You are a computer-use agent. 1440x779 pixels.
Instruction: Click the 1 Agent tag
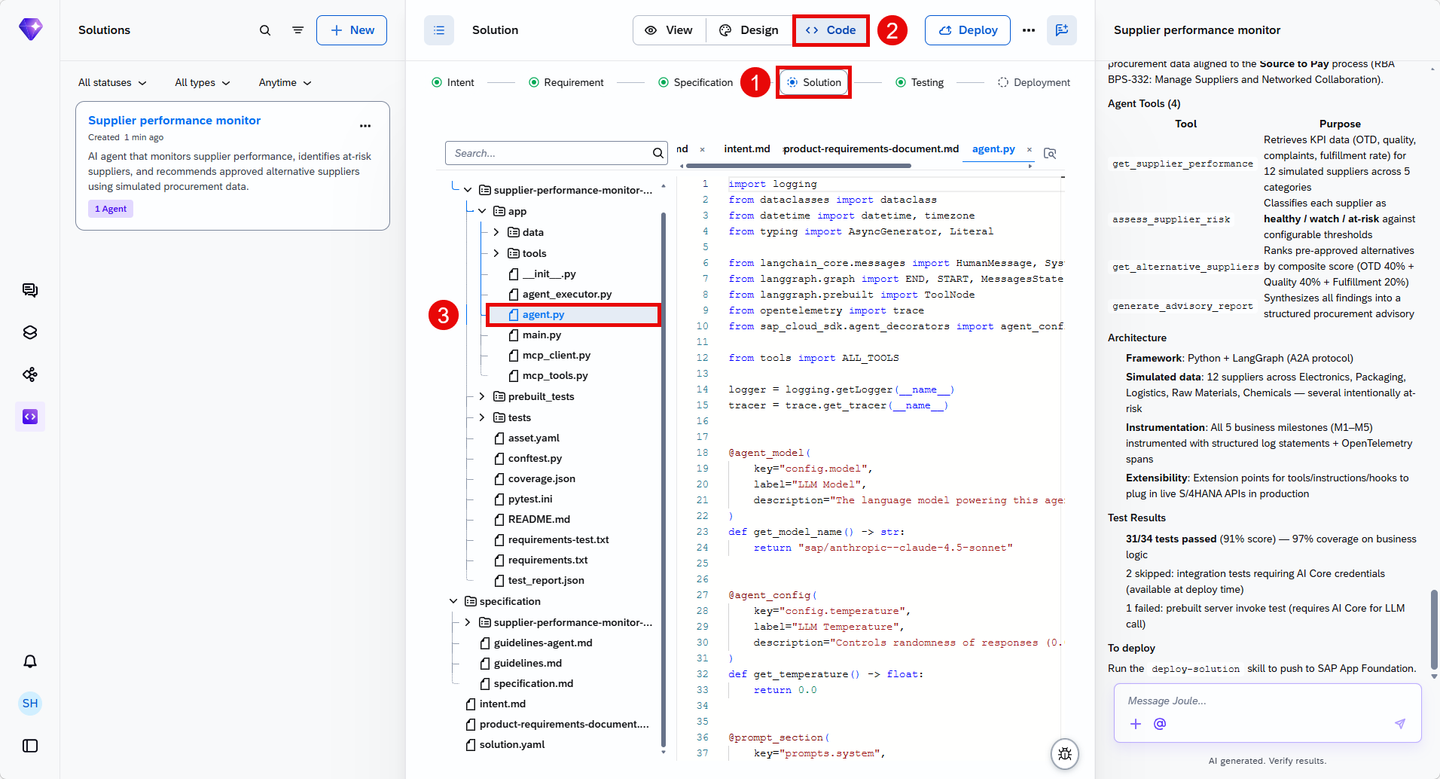110,209
